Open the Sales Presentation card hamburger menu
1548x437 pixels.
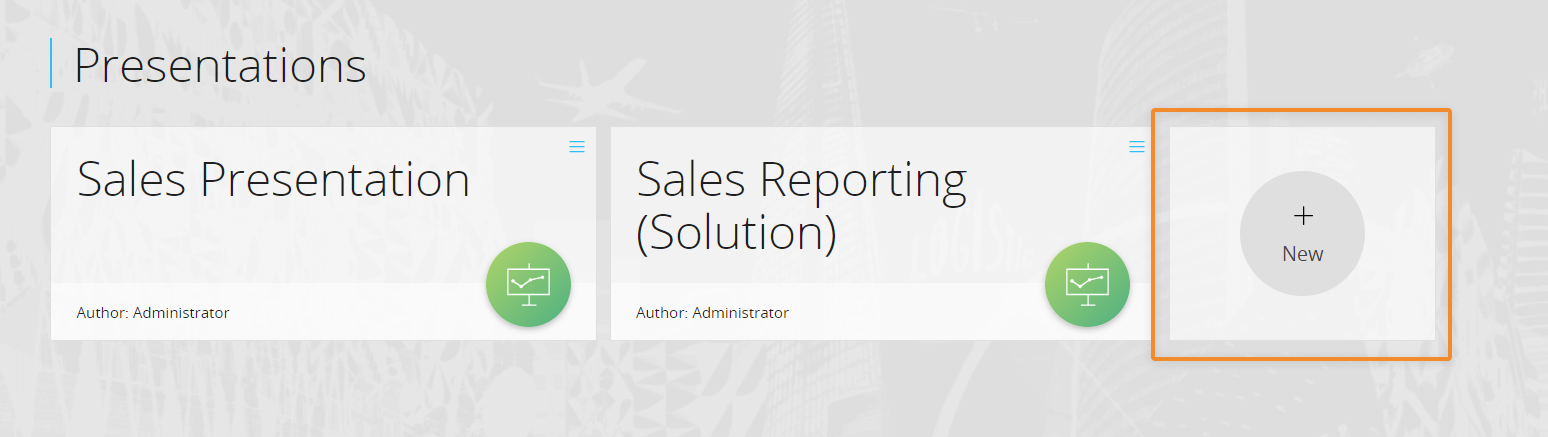point(577,147)
